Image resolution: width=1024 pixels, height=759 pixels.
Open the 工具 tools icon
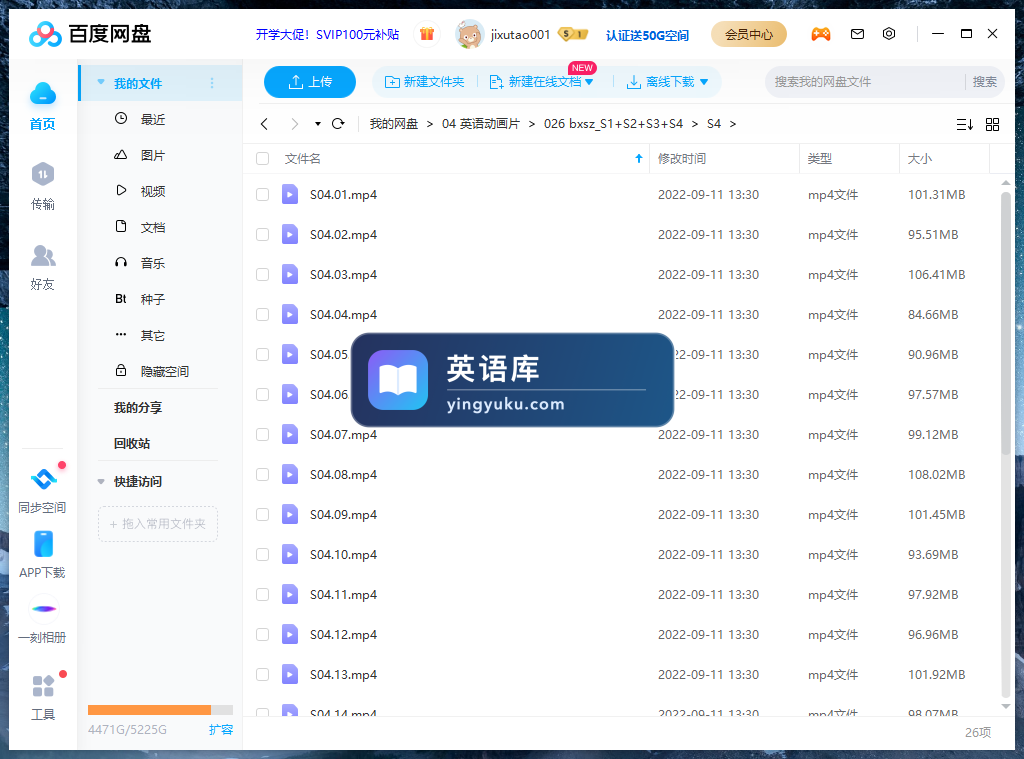[43, 686]
